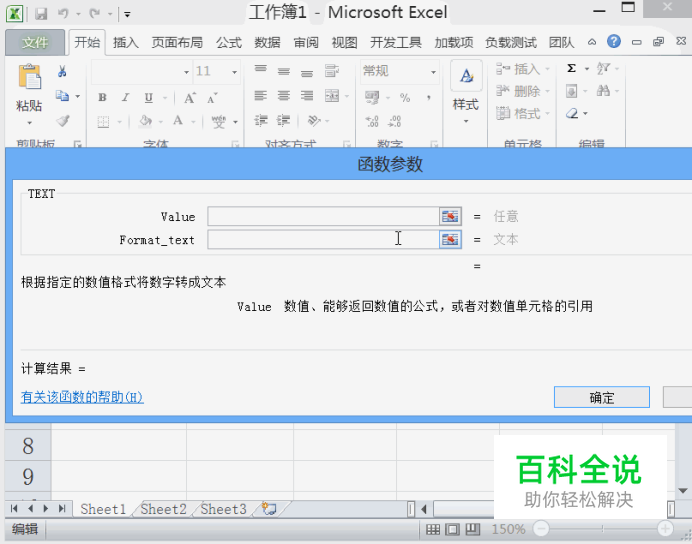
Task: Toggle Align Text Left icon
Action: tap(261, 95)
